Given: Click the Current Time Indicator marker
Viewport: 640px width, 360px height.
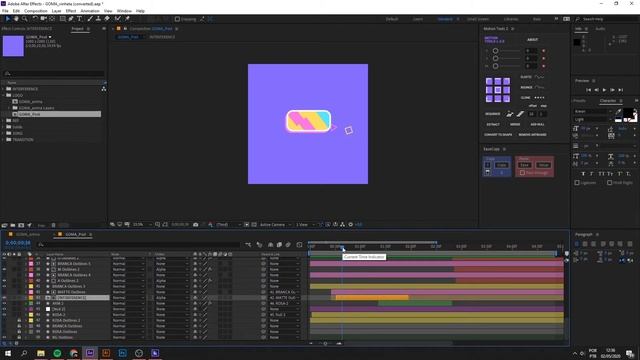Looking at the screenshot, I should [342, 247].
